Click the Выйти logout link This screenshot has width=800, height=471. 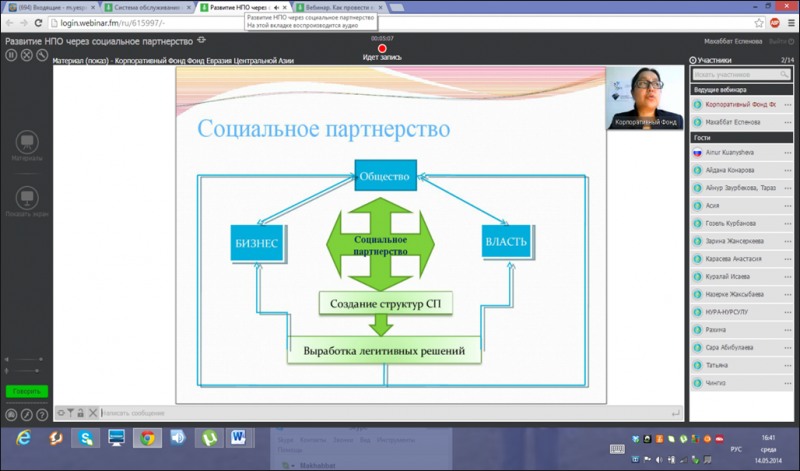[x=781, y=41]
